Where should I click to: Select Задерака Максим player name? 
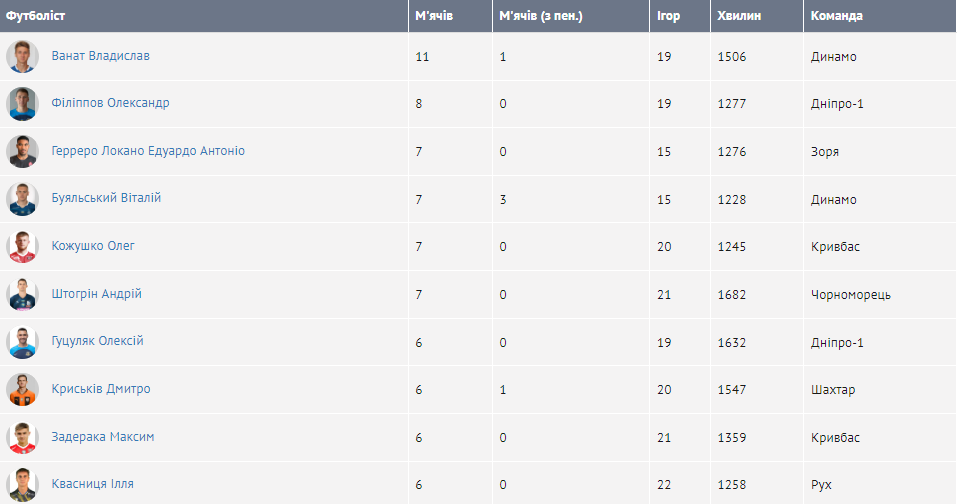103,437
